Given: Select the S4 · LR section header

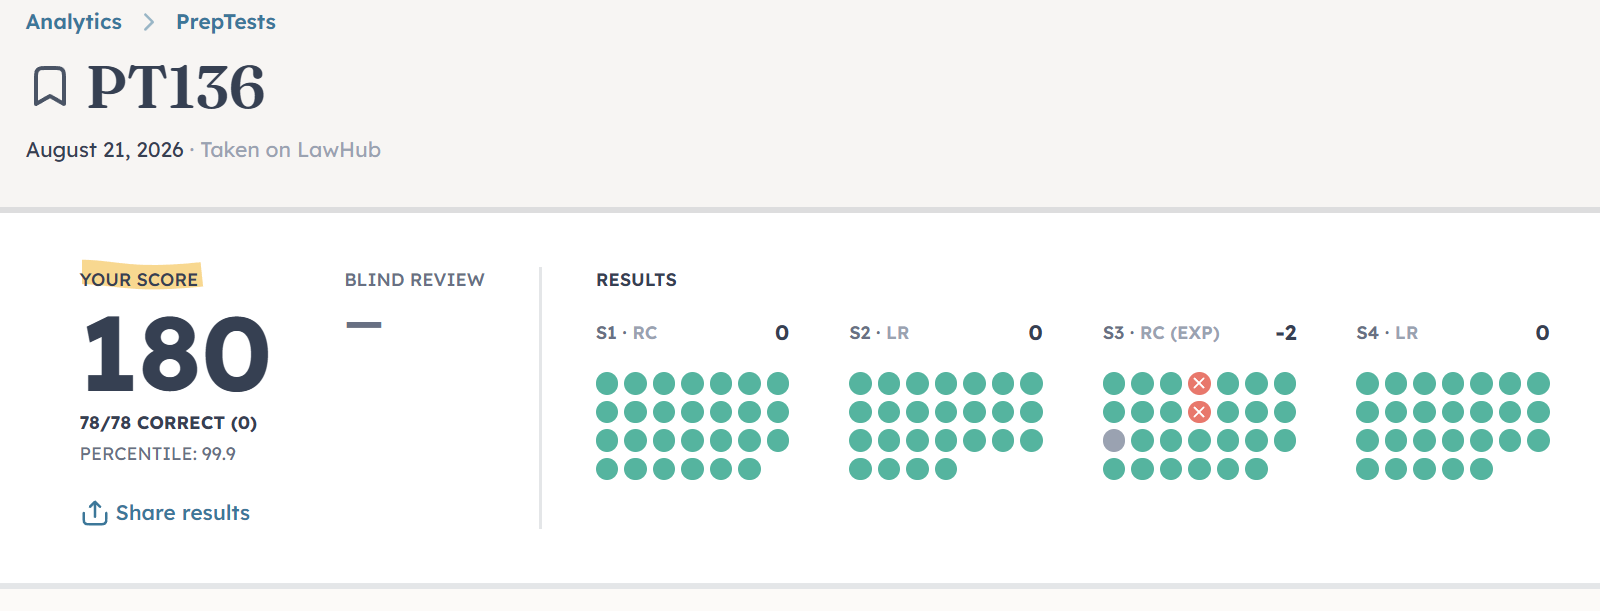Looking at the screenshot, I should pyautogui.click(x=1387, y=333).
